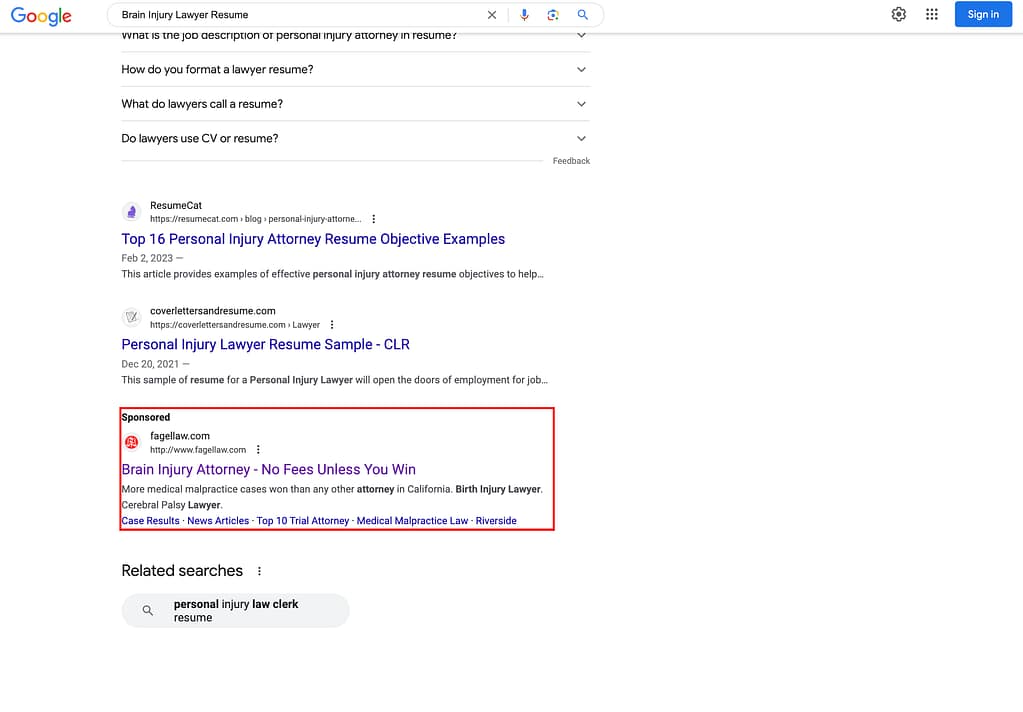
Task: Click the Sign in button
Action: point(983,14)
